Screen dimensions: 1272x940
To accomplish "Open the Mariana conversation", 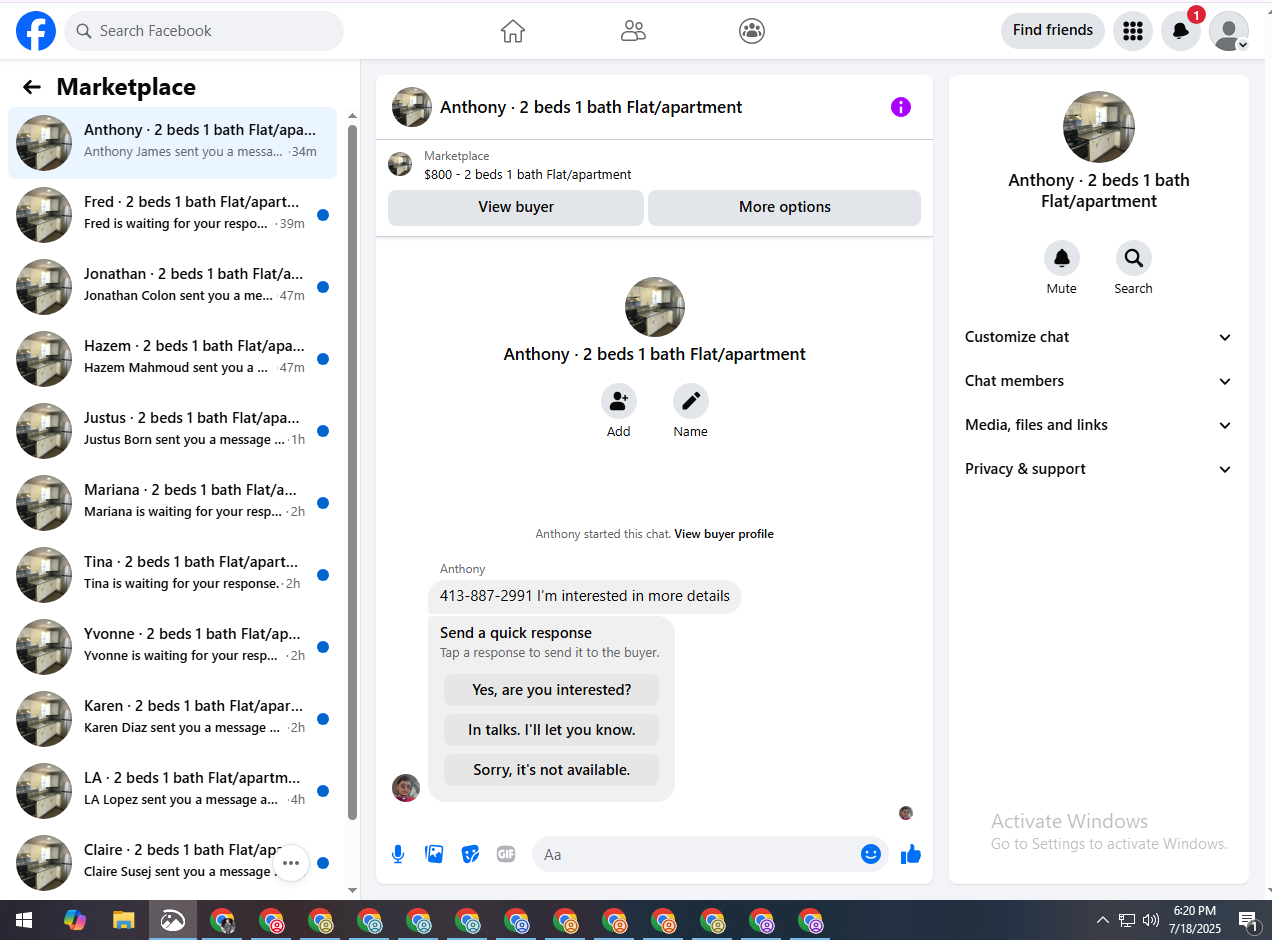I will pyautogui.click(x=172, y=503).
